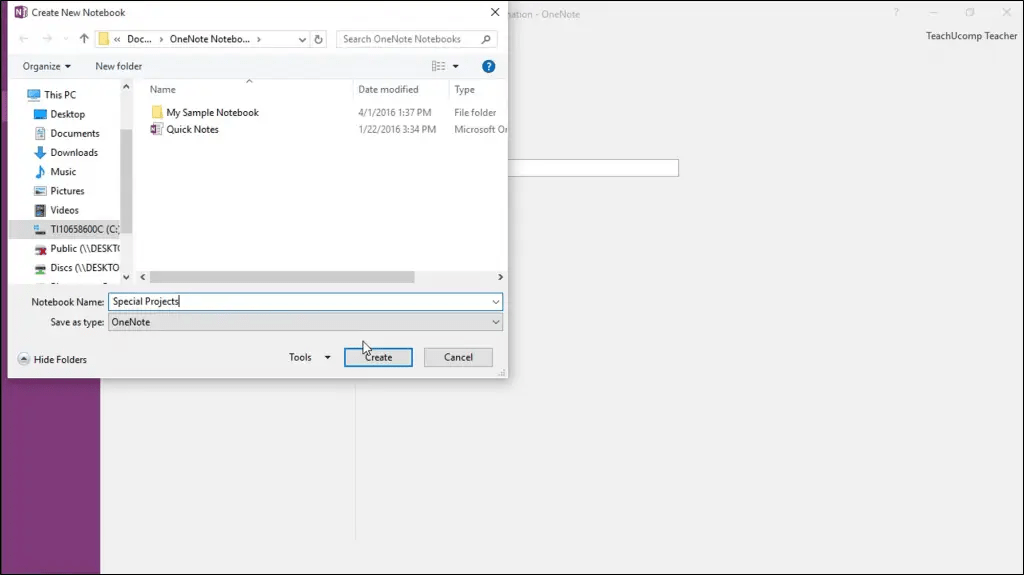The height and width of the screenshot is (575, 1024).
Task: Go up one folder level
Action: pyautogui.click(x=84, y=39)
